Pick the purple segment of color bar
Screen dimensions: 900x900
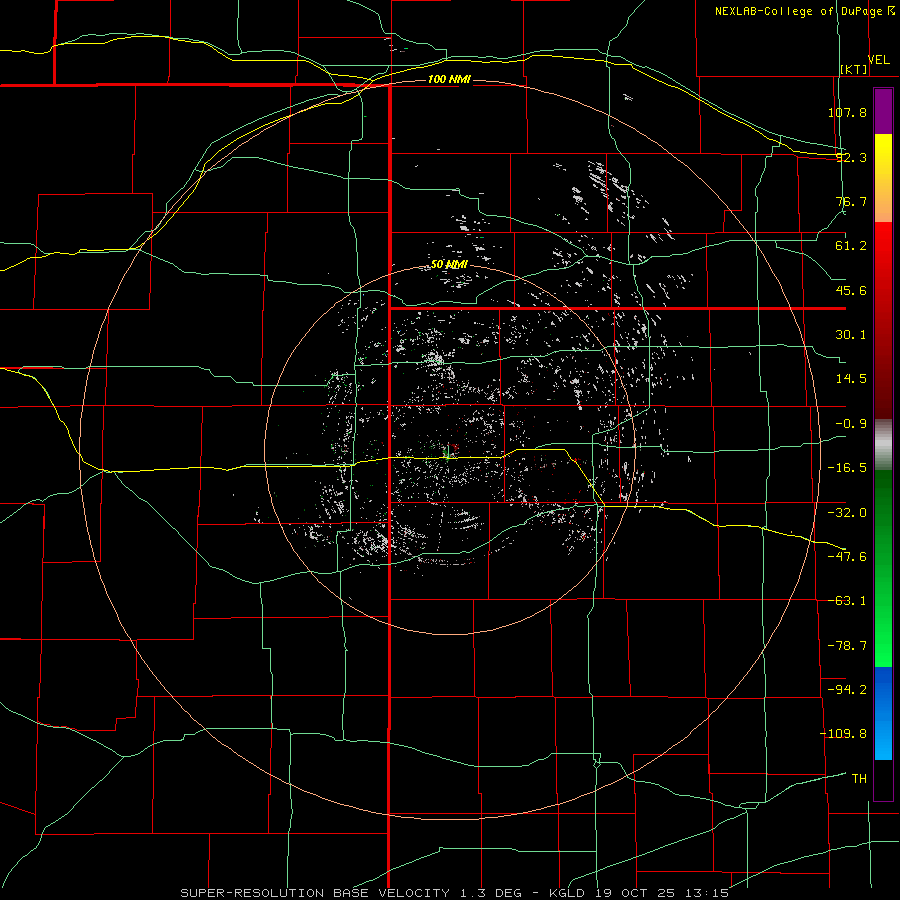(883, 111)
